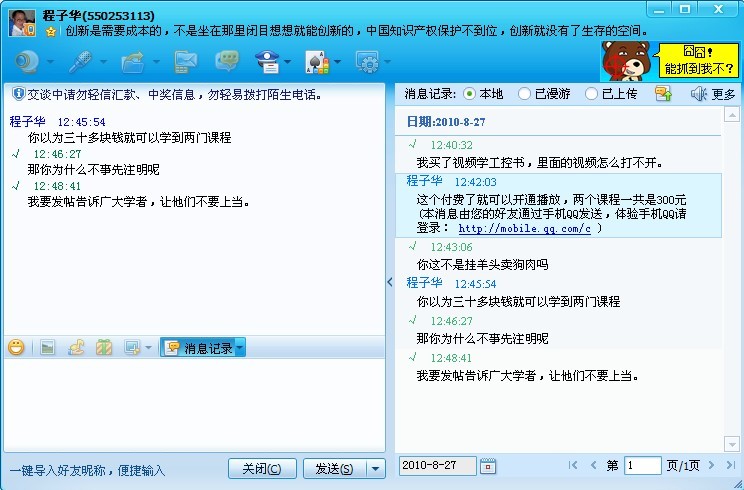This screenshot has height=490, width=744.
Task: Click the 发送(S) button
Action: click(333, 468)
